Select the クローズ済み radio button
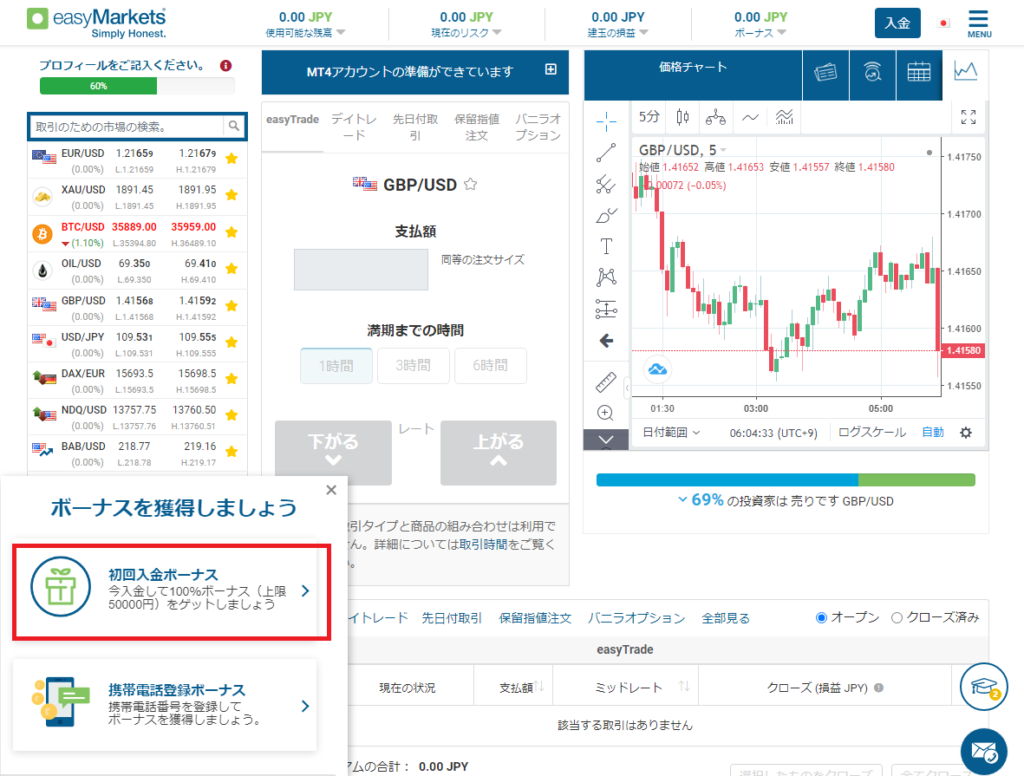This screenshot has height=776, width=1024. 897,617
